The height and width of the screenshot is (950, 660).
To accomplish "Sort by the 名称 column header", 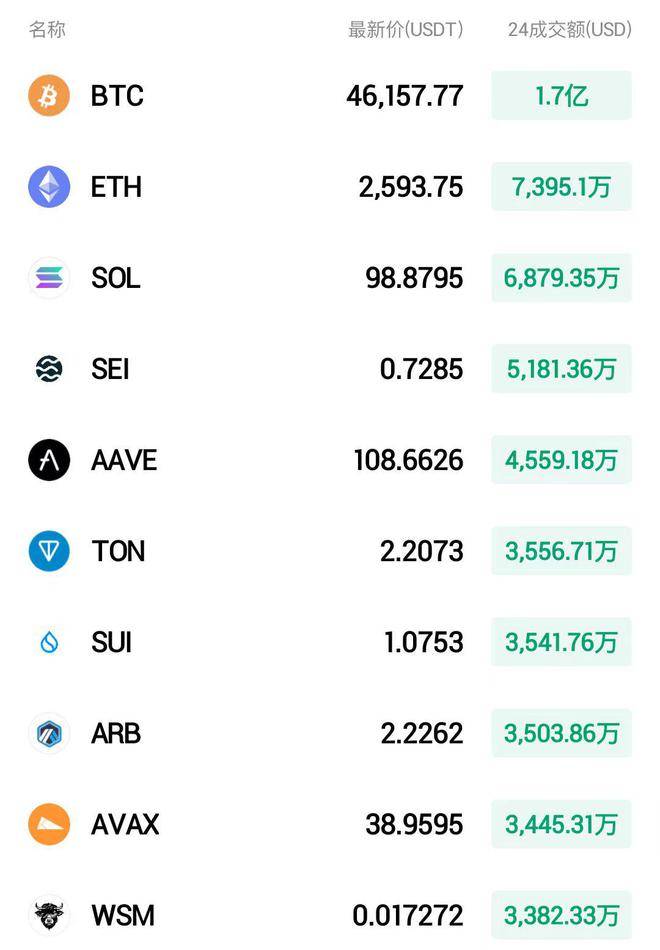I will click(47, 29).
